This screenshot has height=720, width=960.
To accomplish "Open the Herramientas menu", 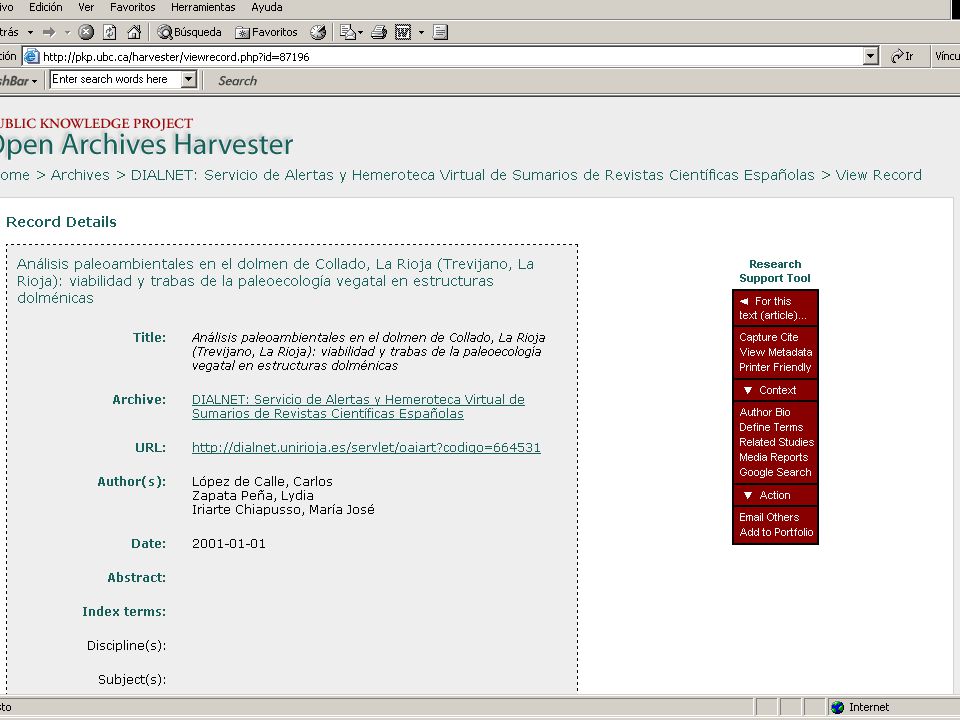I will click(x=203, y=7).
